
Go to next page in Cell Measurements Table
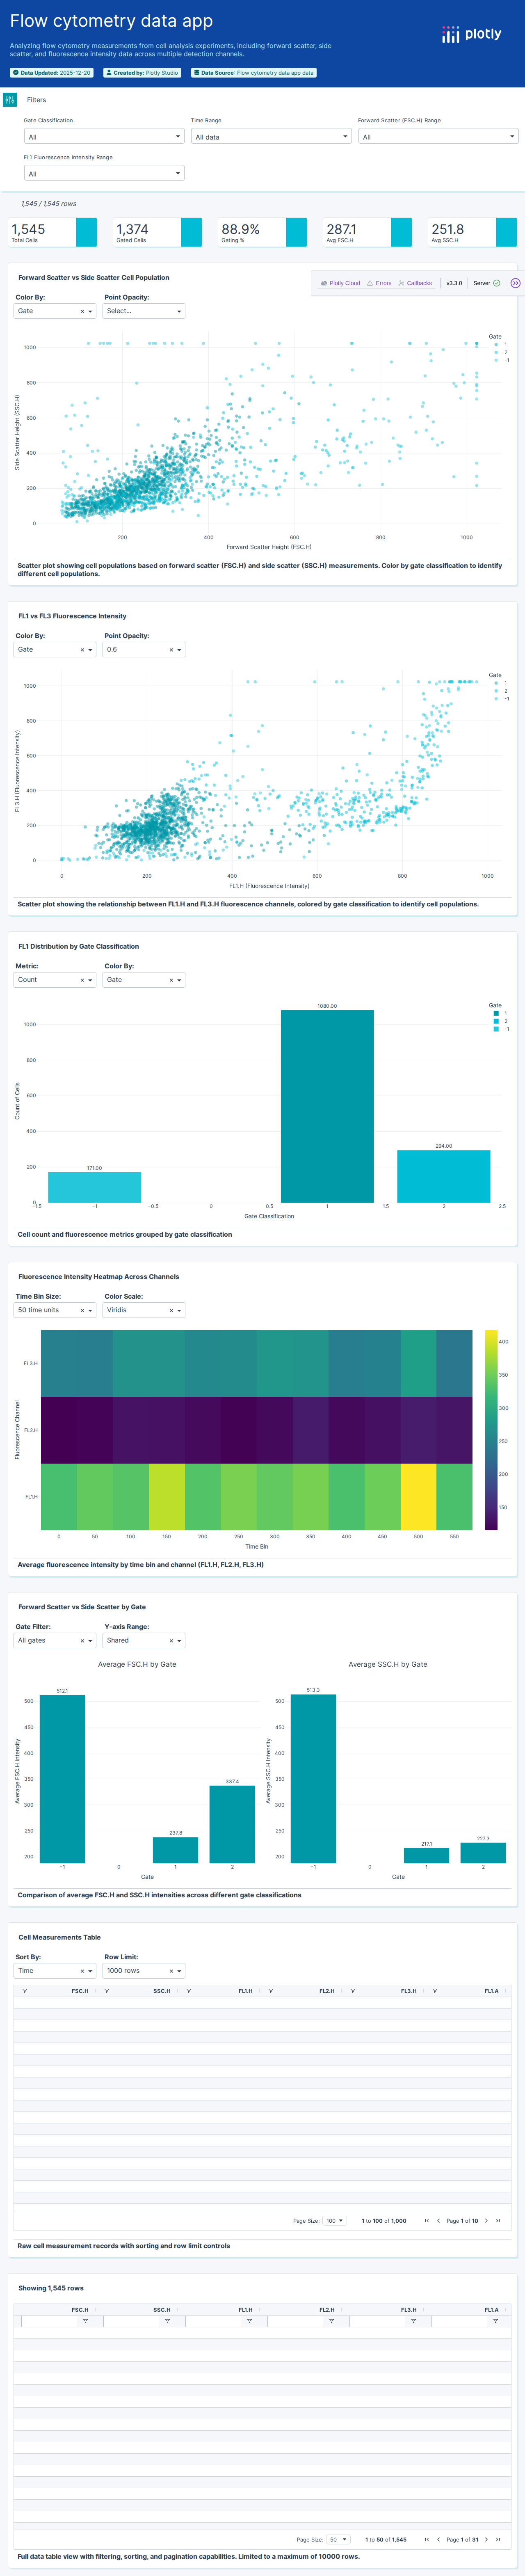(486, 2220)
